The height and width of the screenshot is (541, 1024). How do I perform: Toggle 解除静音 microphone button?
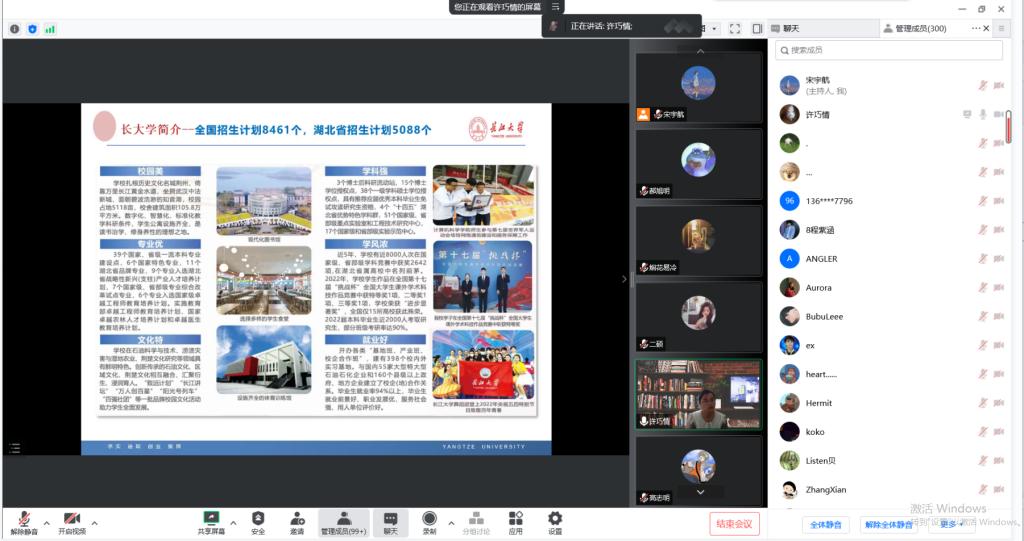coord(23,519)
